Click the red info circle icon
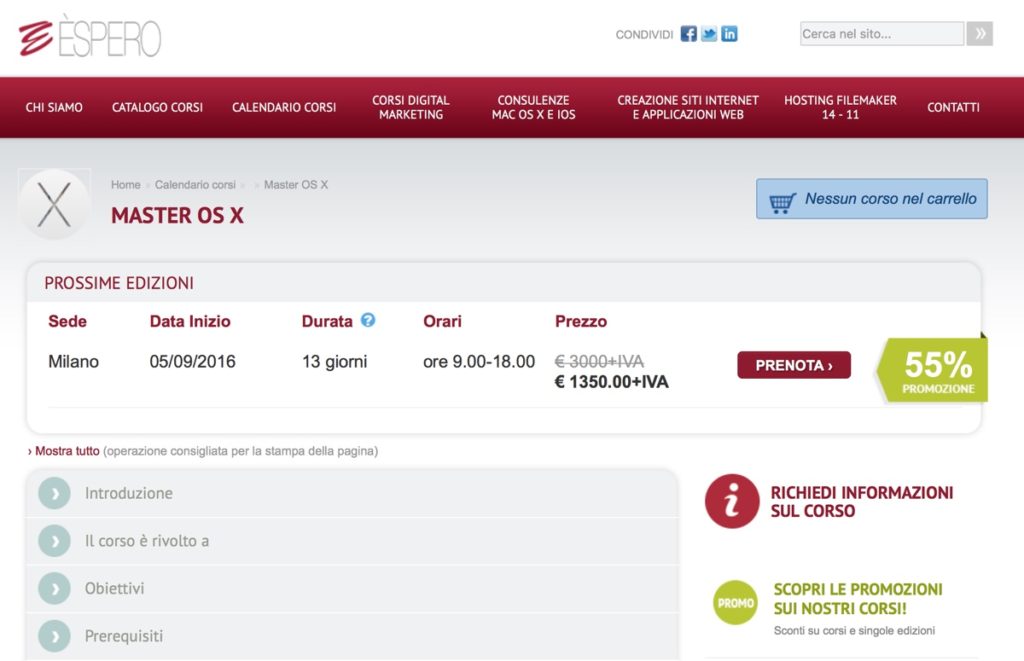Image resolution: width=1024 pixels, height=661 pixels. [x=732, y=501]
